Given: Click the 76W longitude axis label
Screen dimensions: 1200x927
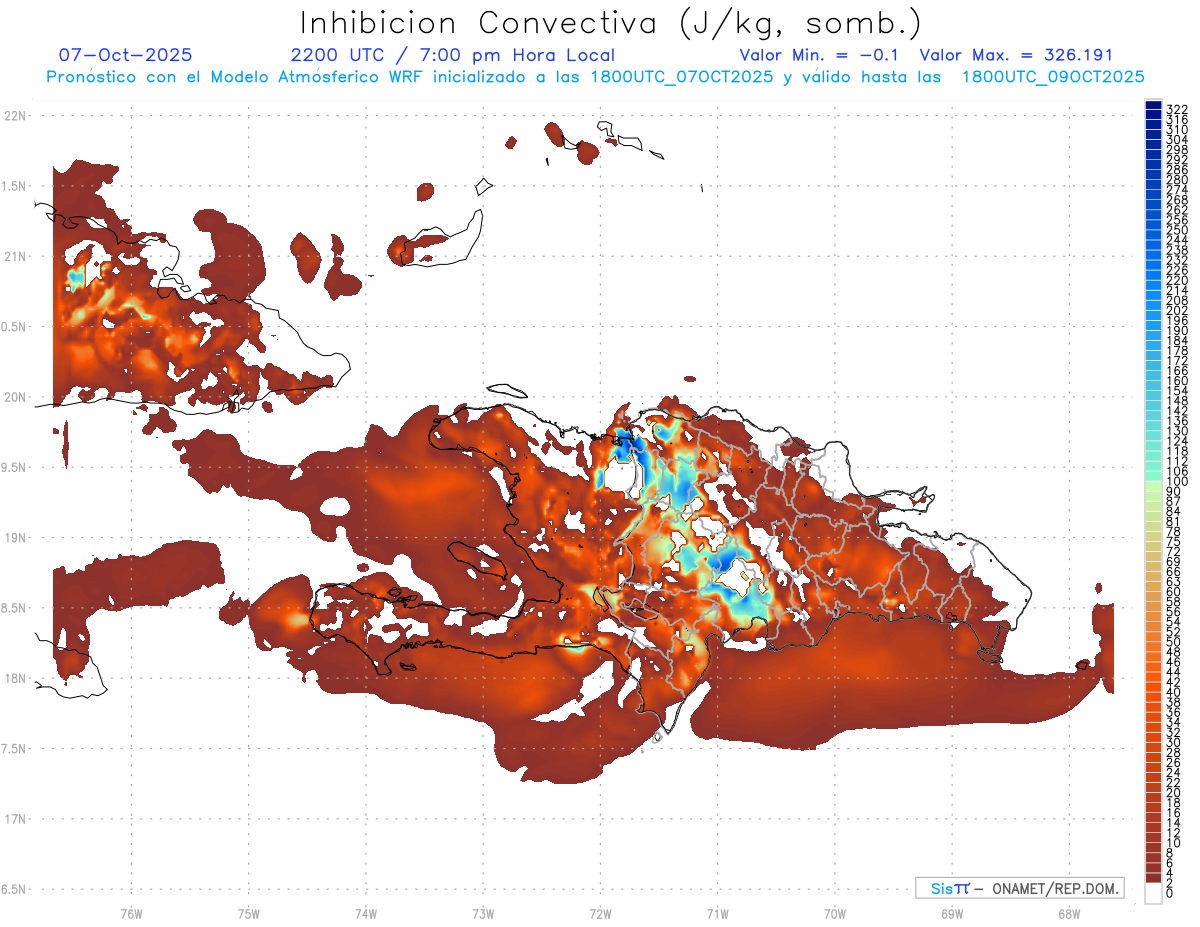Looking at the screenshot, I should 131,912.
